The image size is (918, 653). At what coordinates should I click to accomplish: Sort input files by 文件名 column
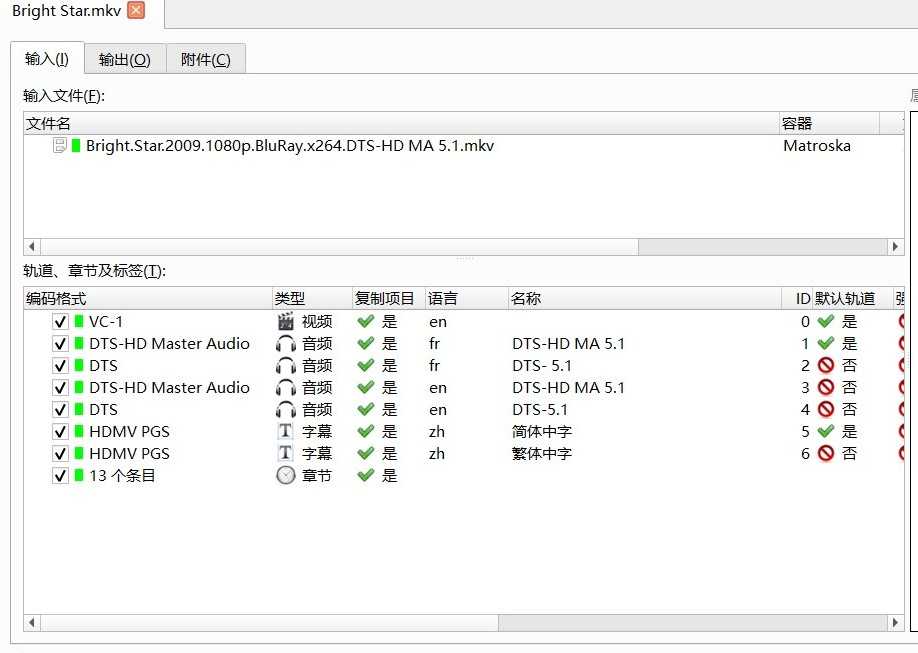(x=401, y=124)
